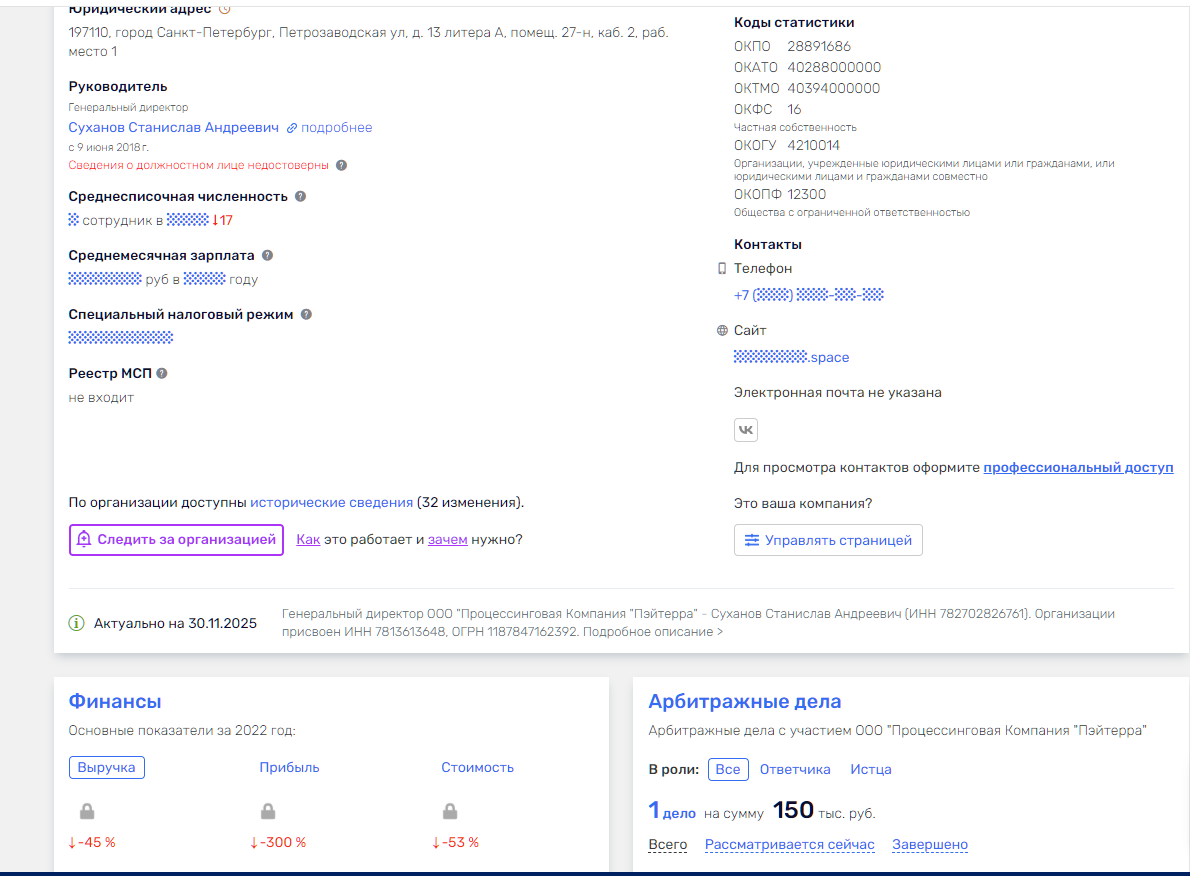Select the Ответчика role filter
This screenshot has width=1190, height=876.
[x=795, y=770]
